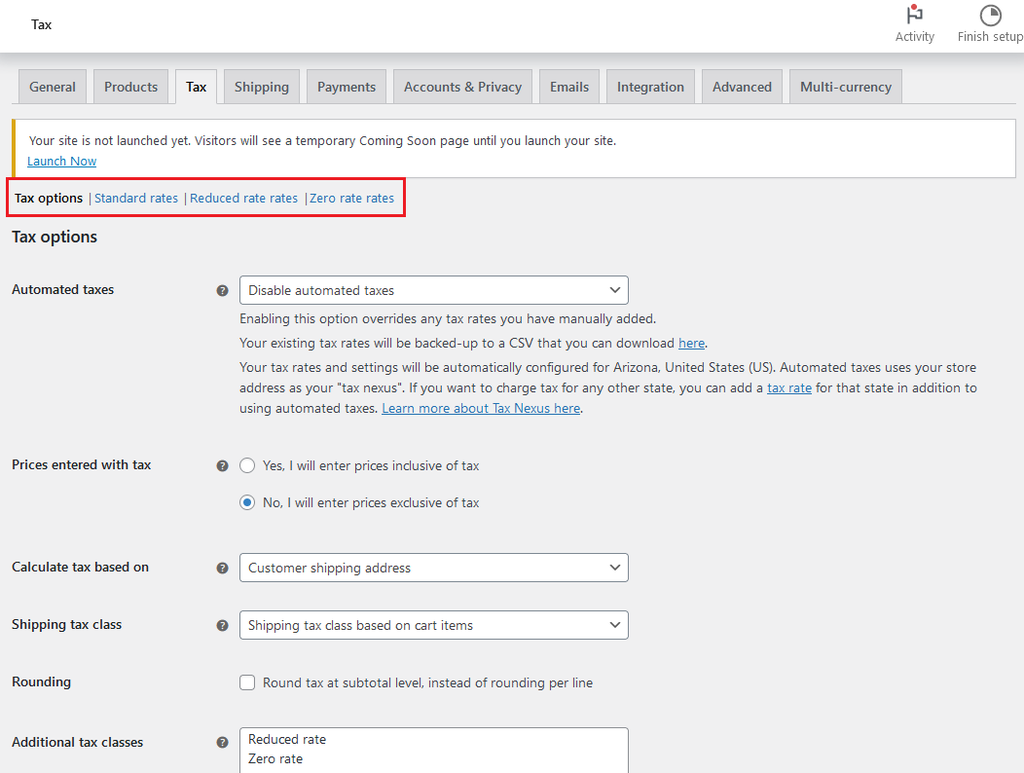This screenshot has height=773, width=1024.
Task: Click the Launch Now link
Action: pos(62,161)
